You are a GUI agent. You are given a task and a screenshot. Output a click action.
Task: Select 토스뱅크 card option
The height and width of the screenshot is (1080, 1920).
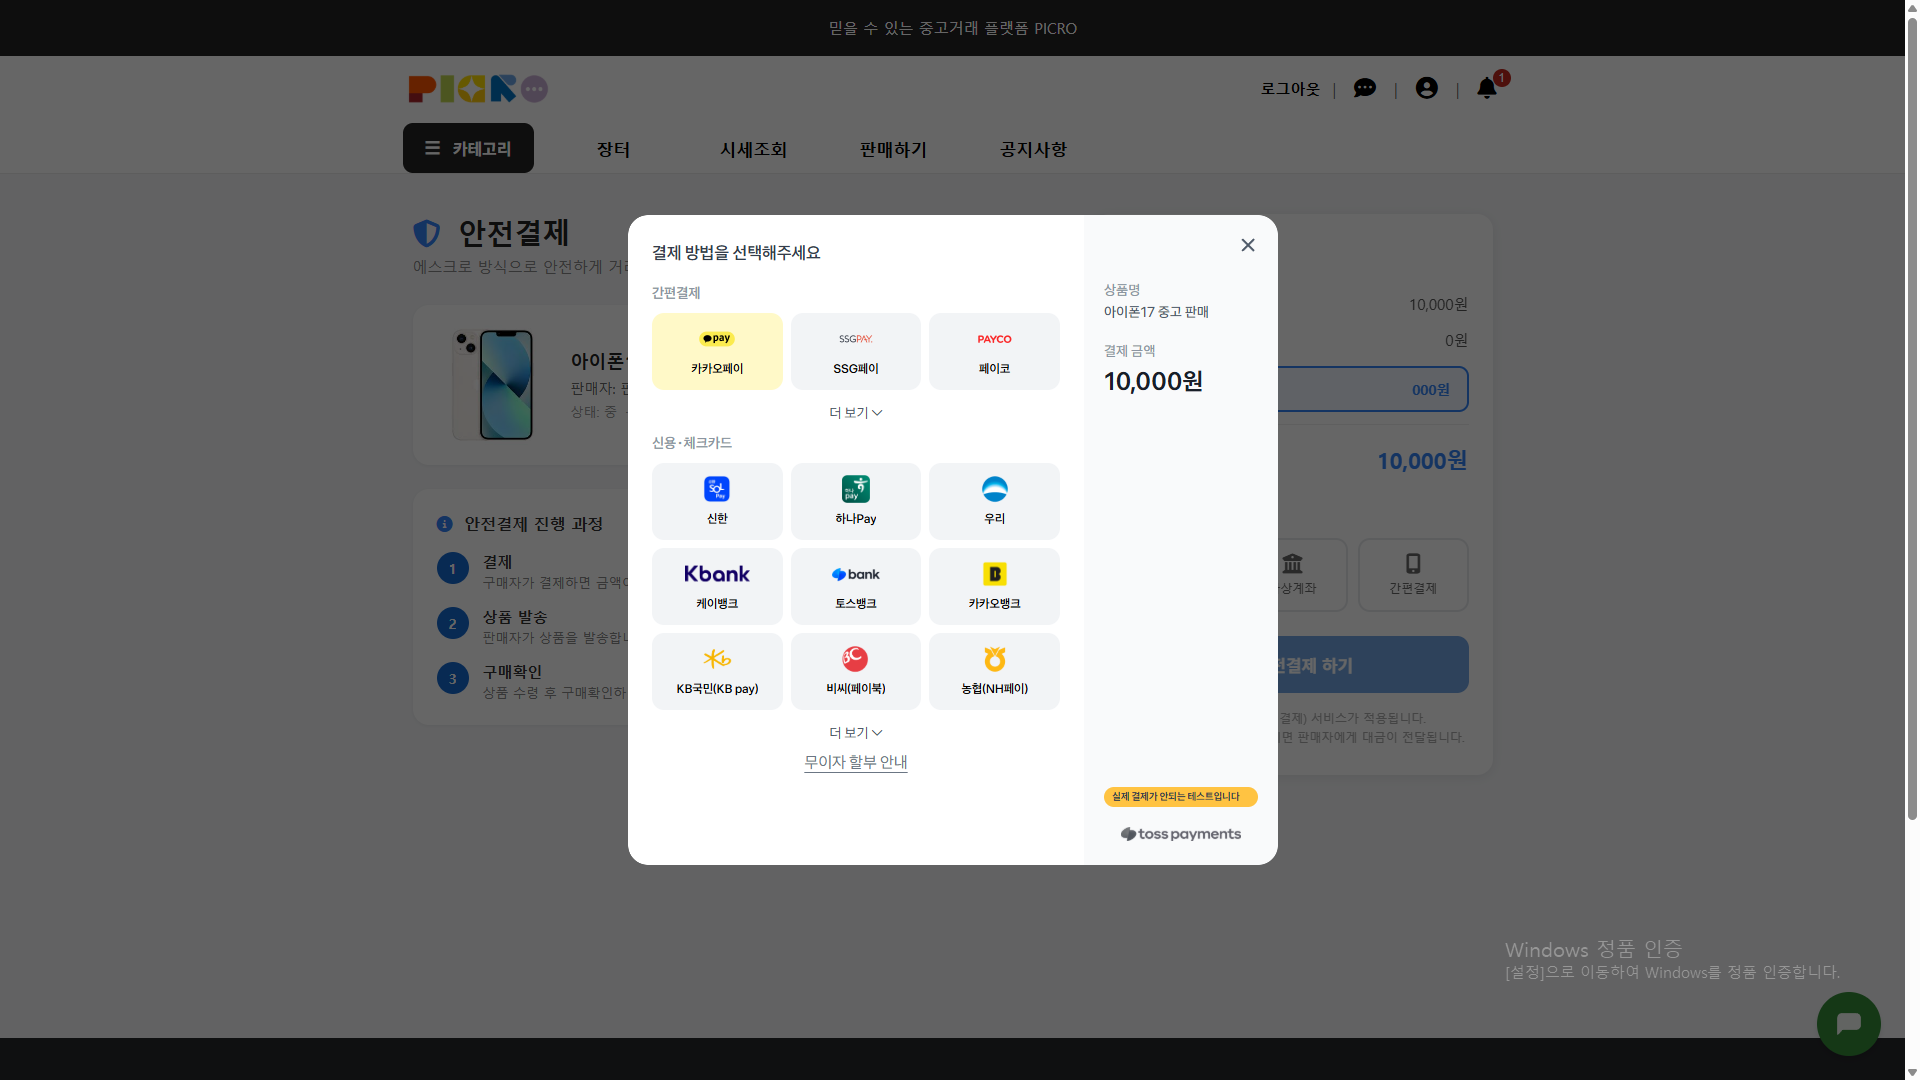855,586
